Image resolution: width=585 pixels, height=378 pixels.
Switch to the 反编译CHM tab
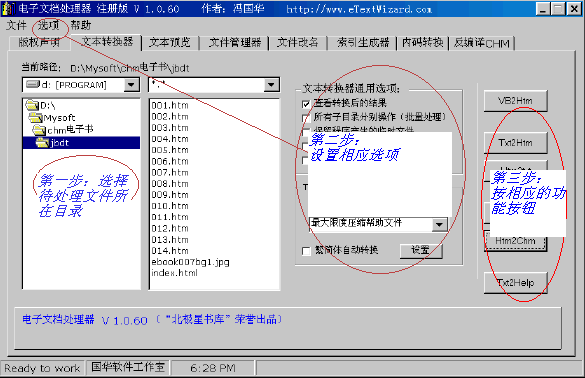click(x=482, y=43)
